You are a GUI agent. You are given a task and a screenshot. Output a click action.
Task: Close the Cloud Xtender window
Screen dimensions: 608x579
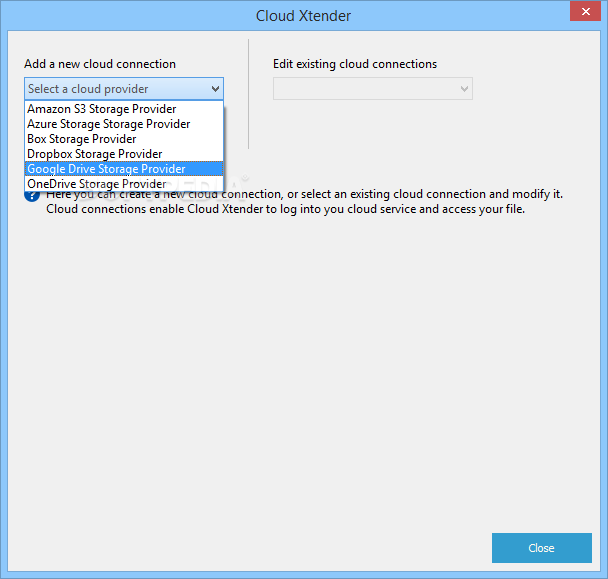coord(585,12)
